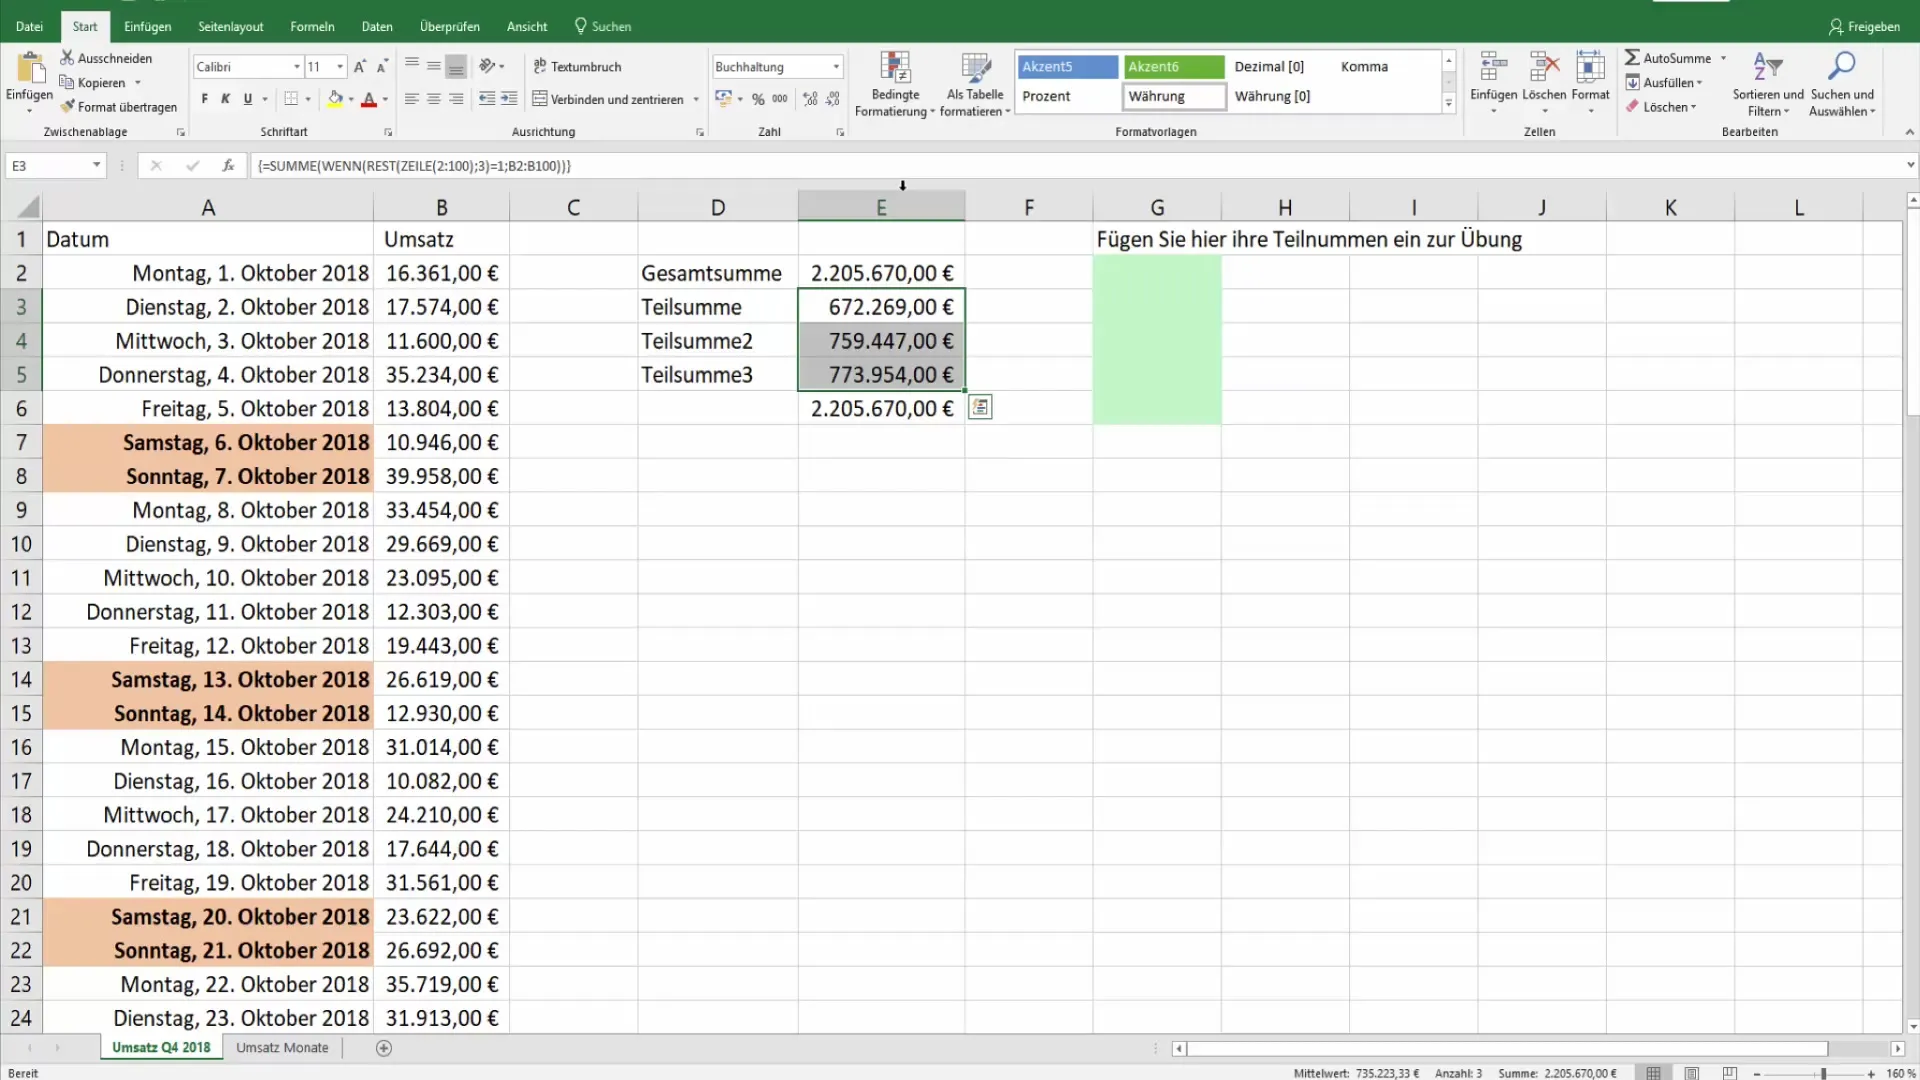Apply the yellow fill color bucket
This screenshot has width=1920, height=1080.
pyautogui.click(x=335, y=99)
